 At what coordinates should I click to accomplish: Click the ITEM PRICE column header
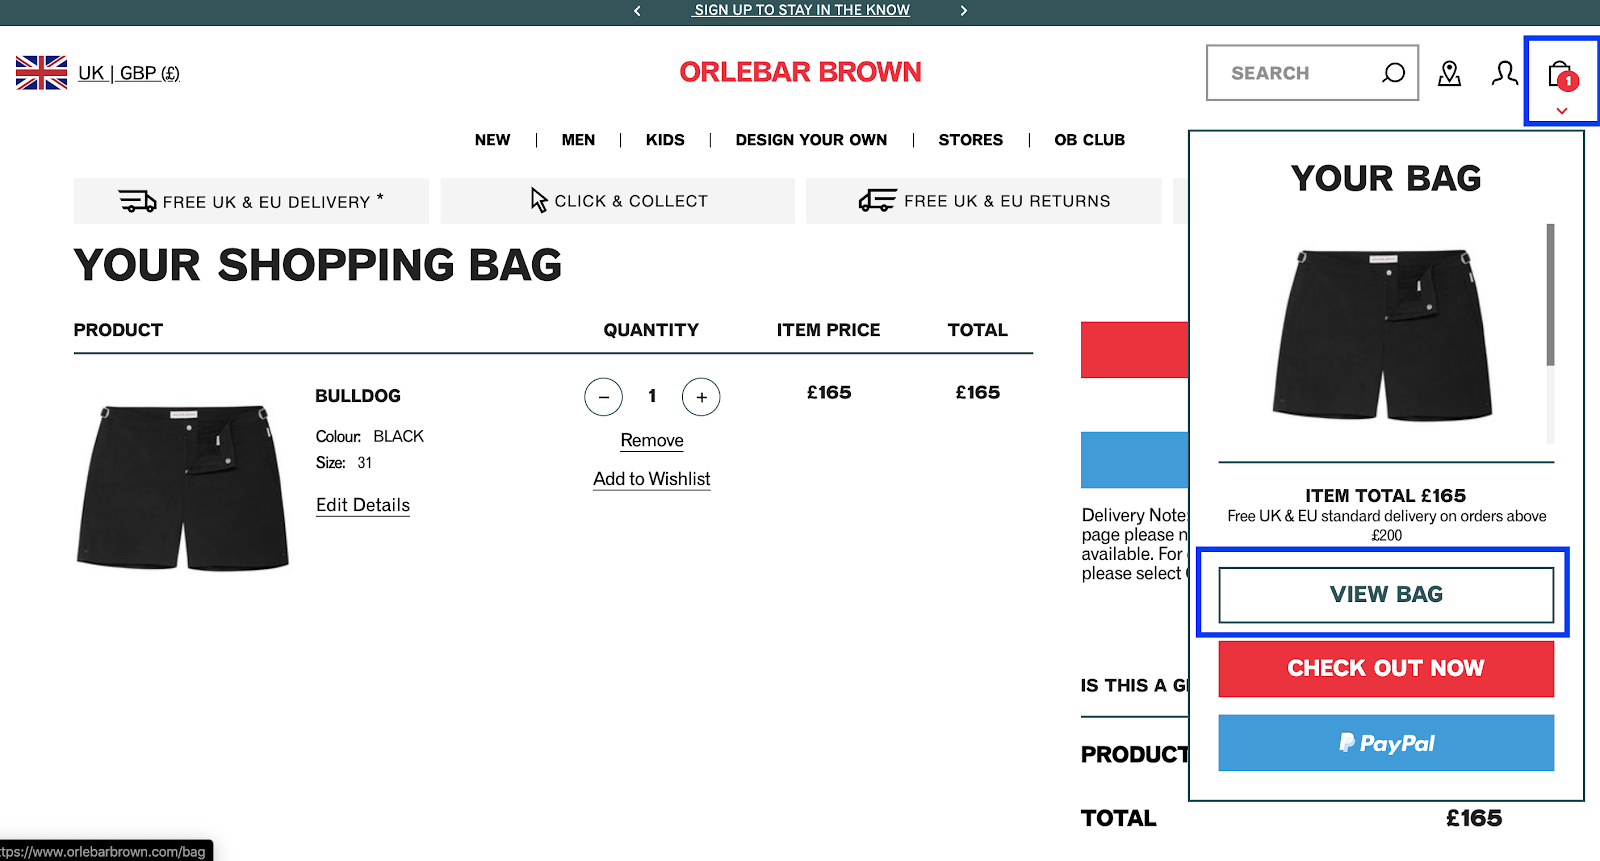pyautogui.click(x=828, y=330)
